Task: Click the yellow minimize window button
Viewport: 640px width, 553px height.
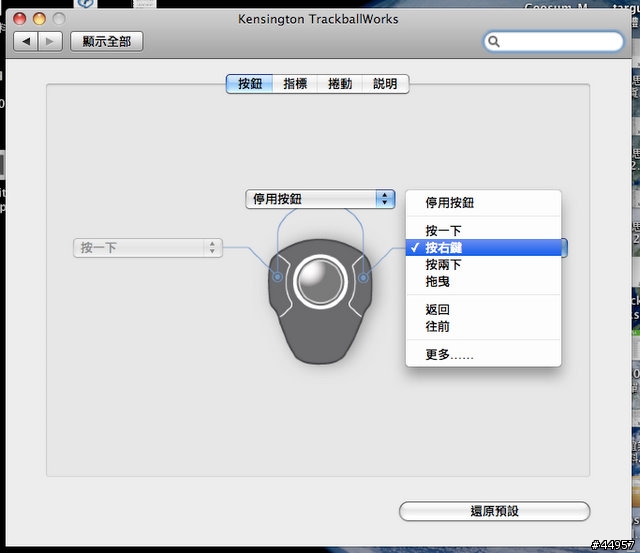Action: 39,19
